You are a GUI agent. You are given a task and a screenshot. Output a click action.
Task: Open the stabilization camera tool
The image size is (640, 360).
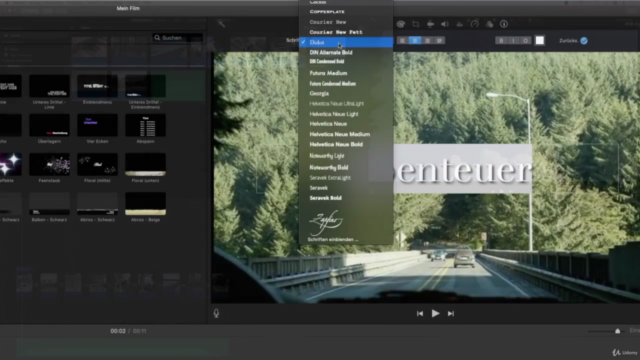pos(430,24)
